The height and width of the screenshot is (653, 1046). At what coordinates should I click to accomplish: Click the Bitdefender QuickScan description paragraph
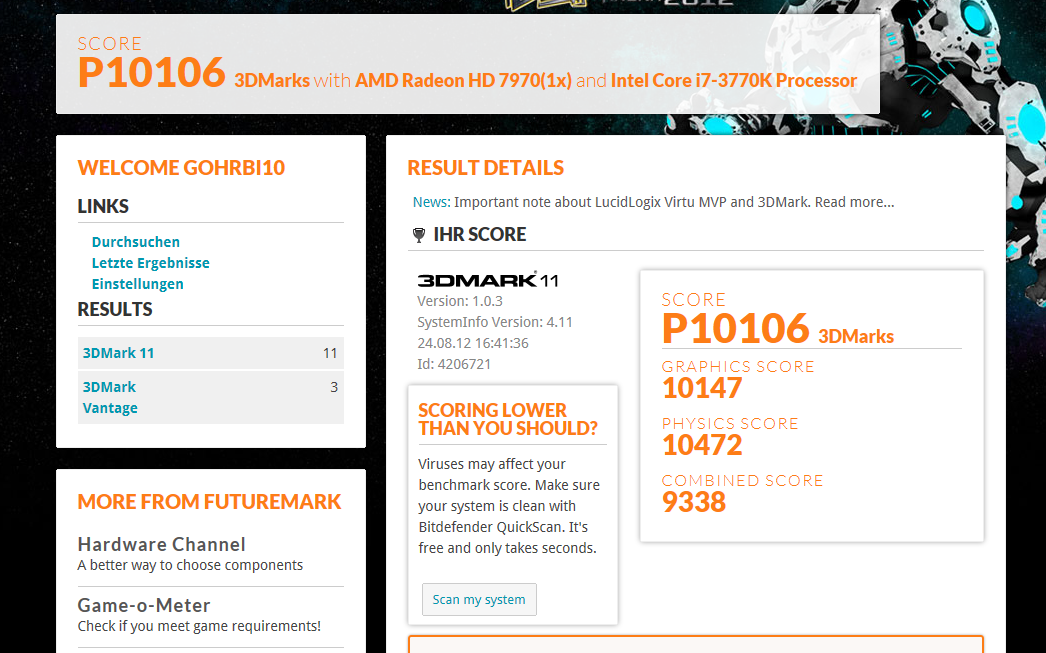(x=509, y=506)
